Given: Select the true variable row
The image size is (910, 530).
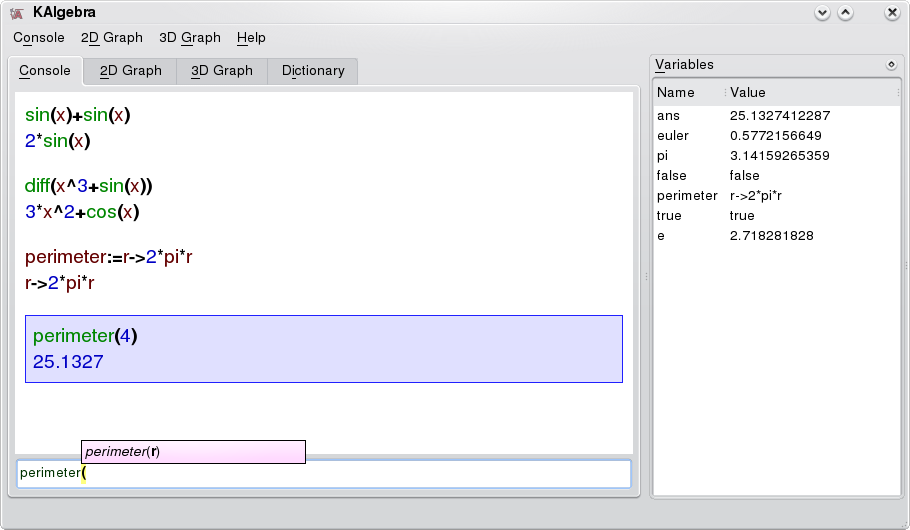Looking at the screenshot, I should 777,215.
